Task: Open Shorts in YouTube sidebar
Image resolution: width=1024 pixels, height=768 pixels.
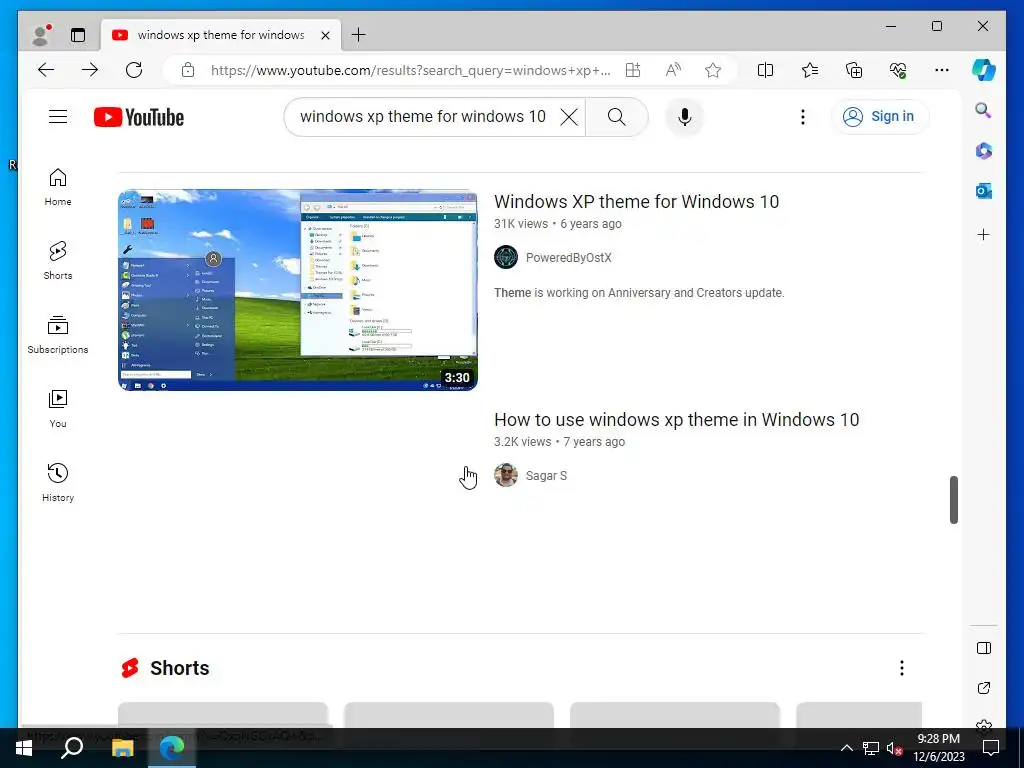Action: [x=58, y=261]
